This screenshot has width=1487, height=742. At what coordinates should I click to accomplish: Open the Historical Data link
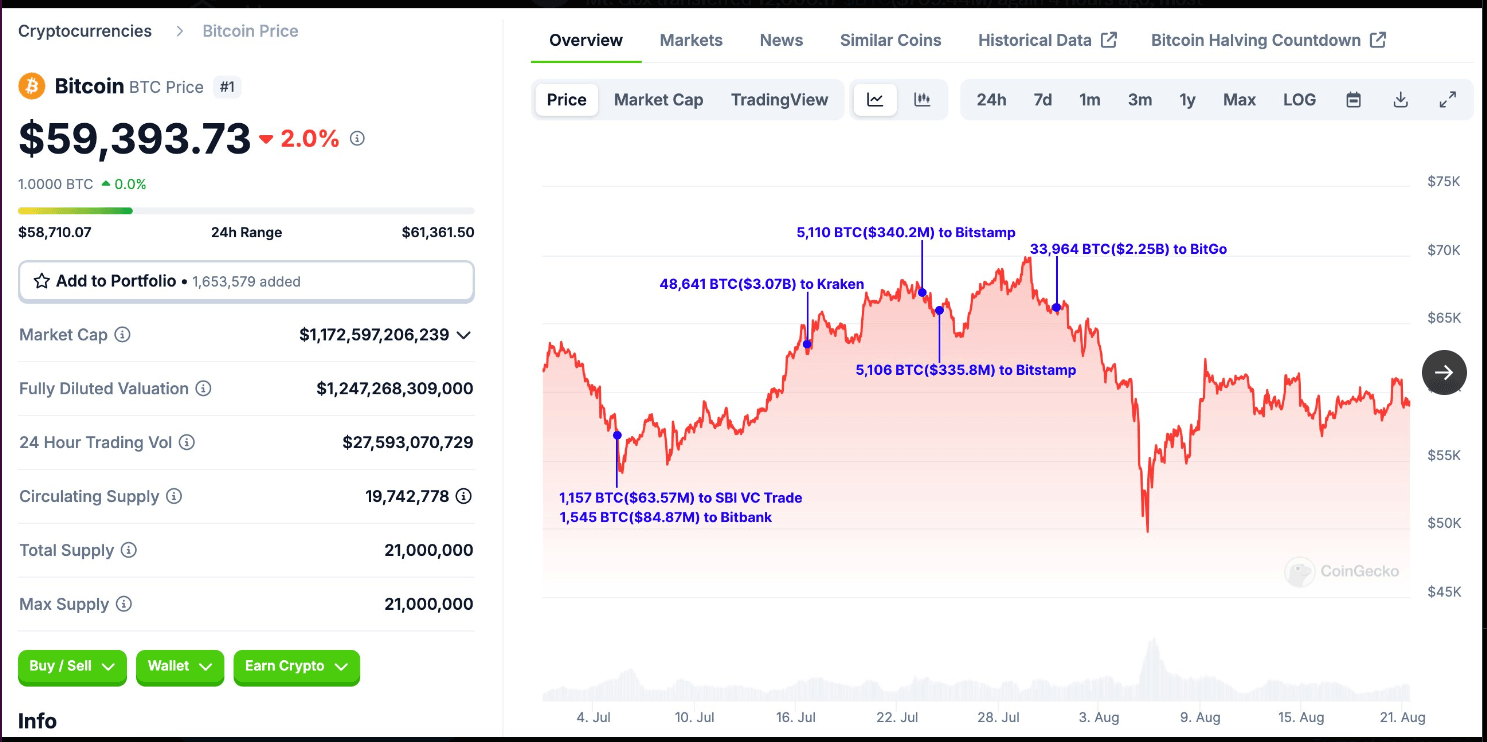pyautogui.click(x=1035, y=40)
